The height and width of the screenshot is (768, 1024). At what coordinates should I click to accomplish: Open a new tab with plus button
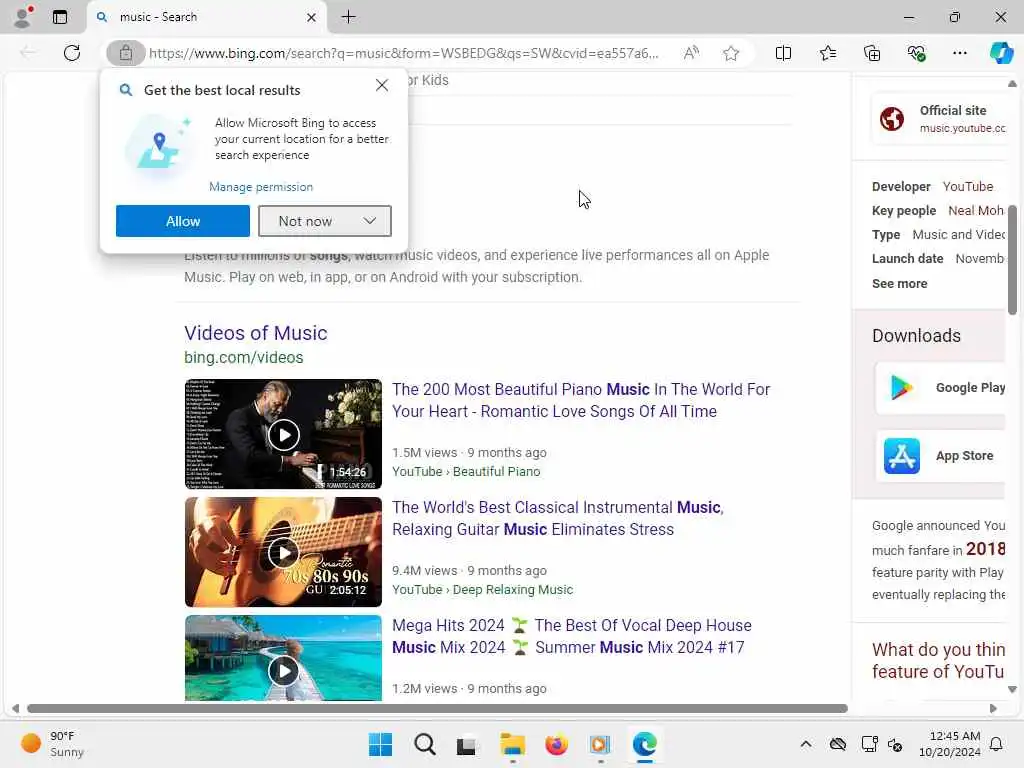click(349, 17)
